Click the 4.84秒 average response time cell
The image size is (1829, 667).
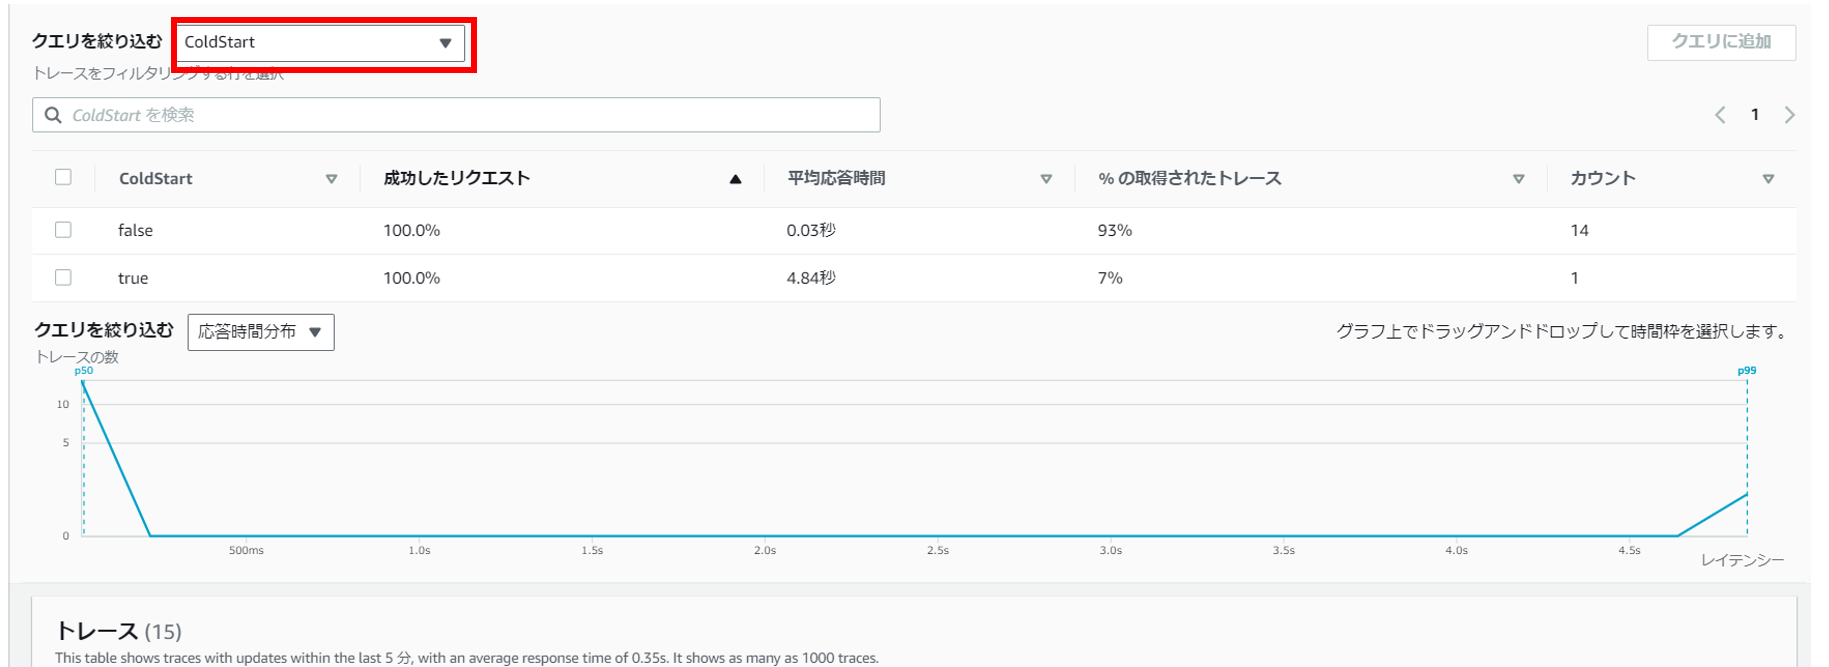[810, 278]
